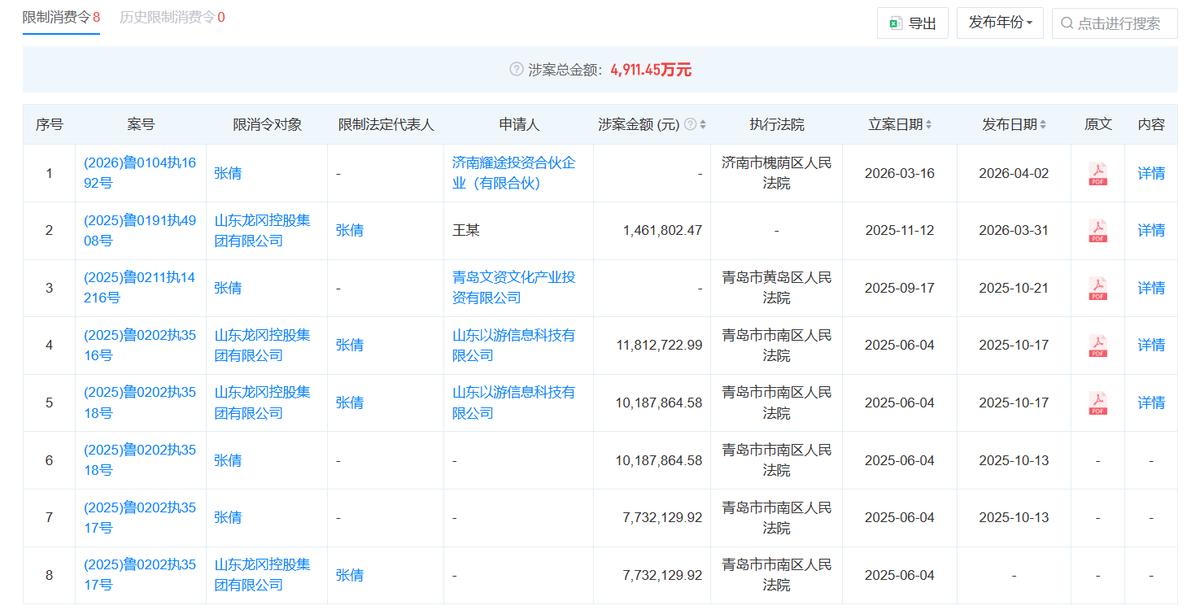Switch to 历史限制消费令 tab
1200x613 pixels.
pos(172,17)
